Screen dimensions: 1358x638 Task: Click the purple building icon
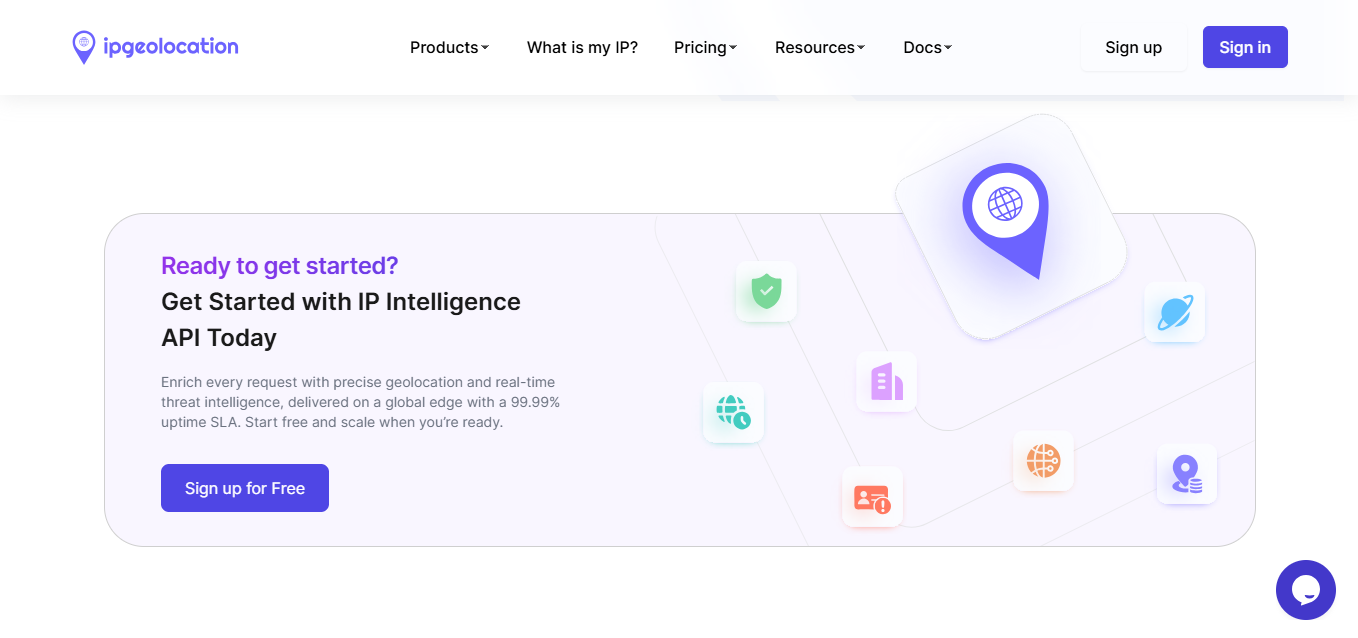point(886,381)
